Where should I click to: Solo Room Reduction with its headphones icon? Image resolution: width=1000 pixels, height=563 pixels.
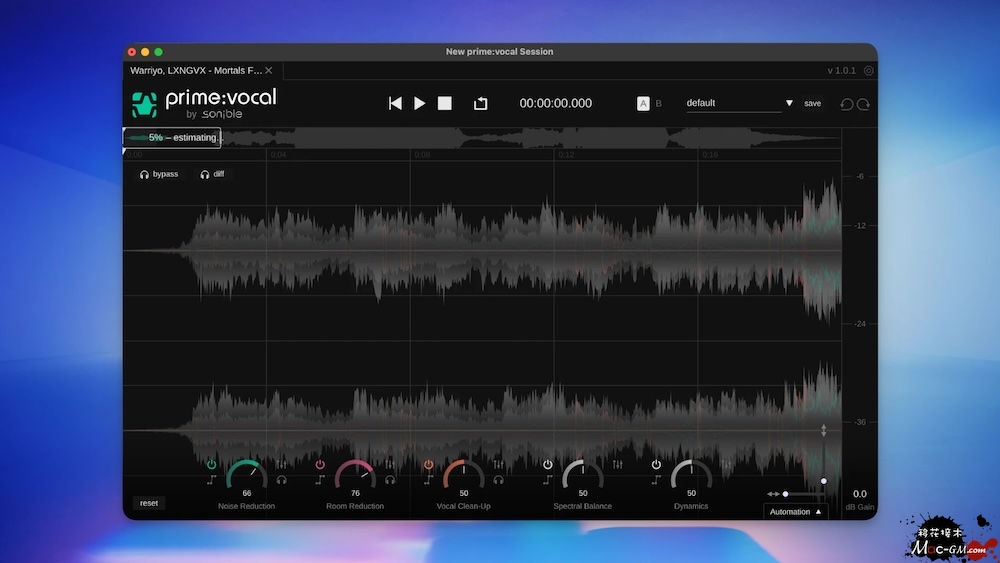[x=390, y=480]
